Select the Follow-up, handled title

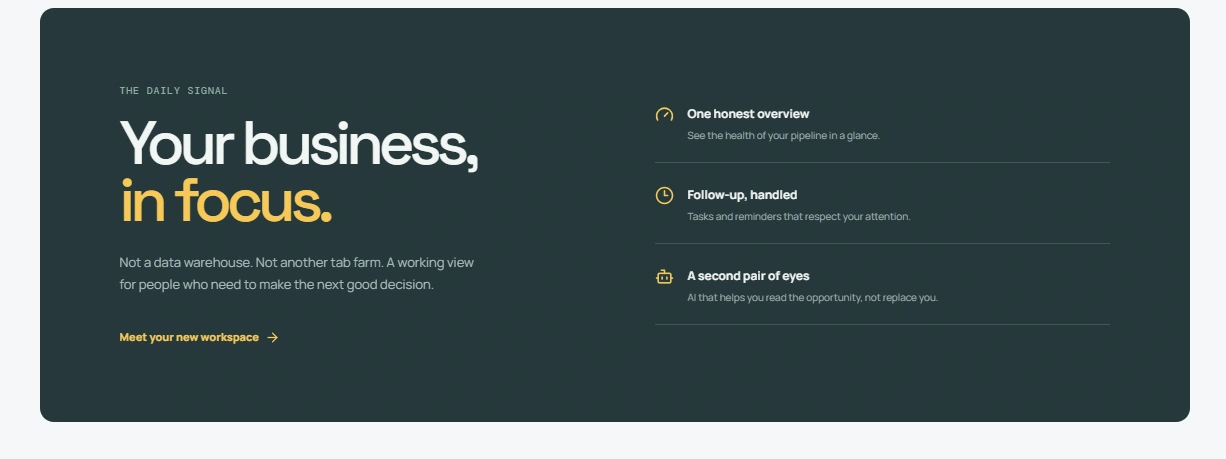pos(742,195)
